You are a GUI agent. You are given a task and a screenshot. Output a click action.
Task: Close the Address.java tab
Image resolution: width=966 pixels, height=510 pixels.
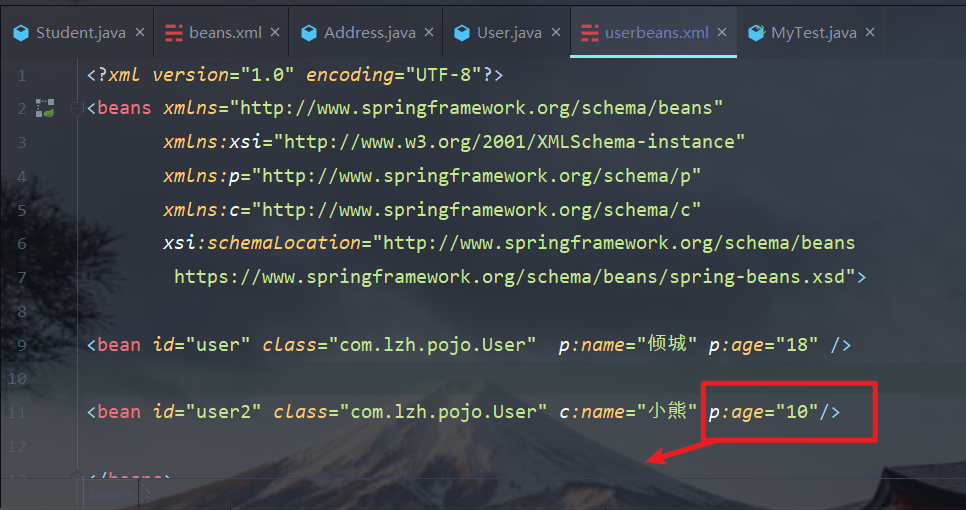(x=429, y=32)
